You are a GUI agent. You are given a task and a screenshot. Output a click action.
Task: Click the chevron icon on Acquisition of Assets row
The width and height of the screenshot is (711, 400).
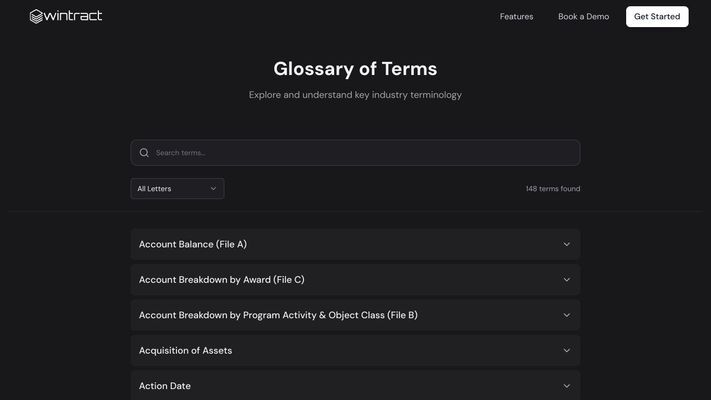pyautogui.click(x=566, y=351)
